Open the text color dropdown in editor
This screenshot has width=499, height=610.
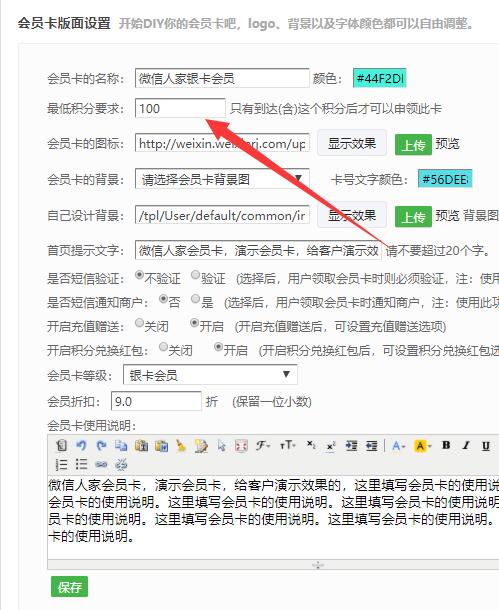(x=399, y=445)
